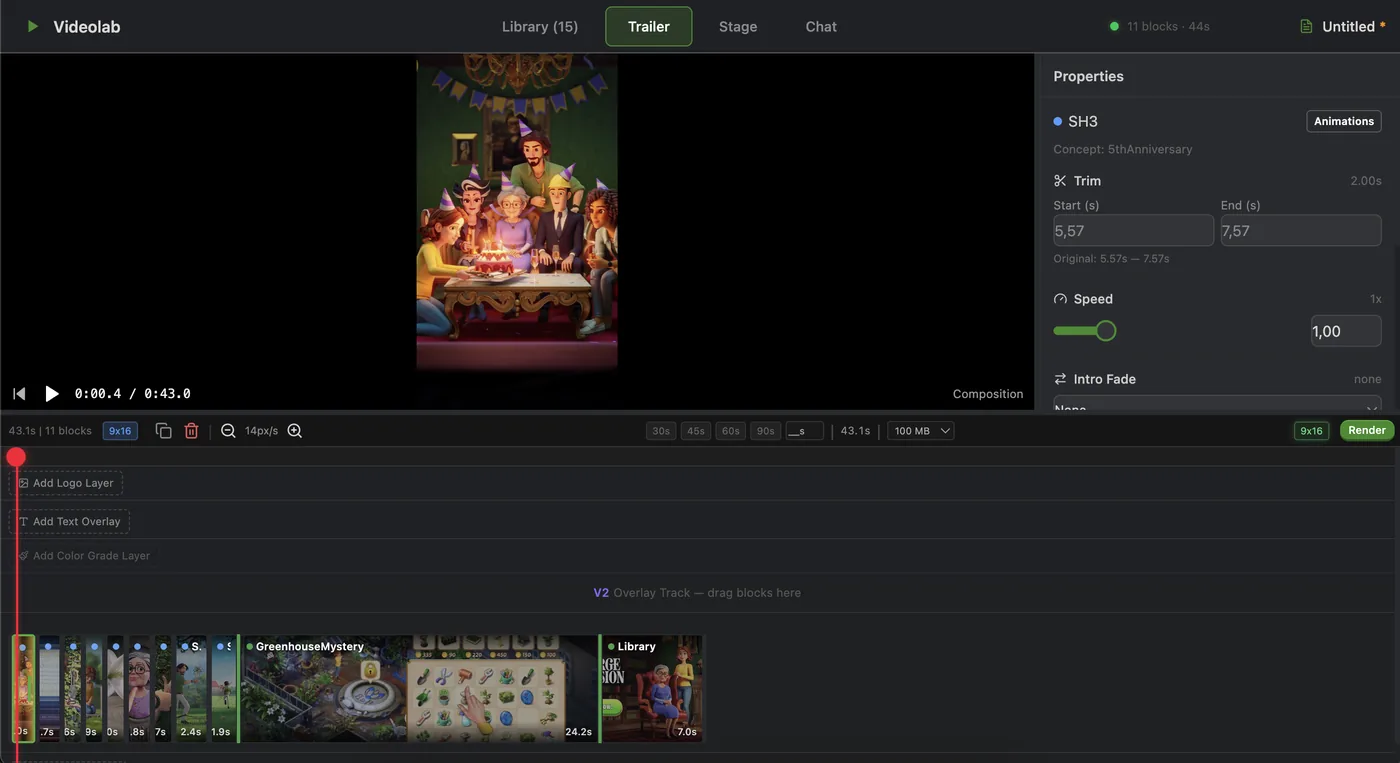Click the V2 Overlay Track area
The width and height of the screenshot is (1400, 763).
pyautogui.click(x=697, y=593)
